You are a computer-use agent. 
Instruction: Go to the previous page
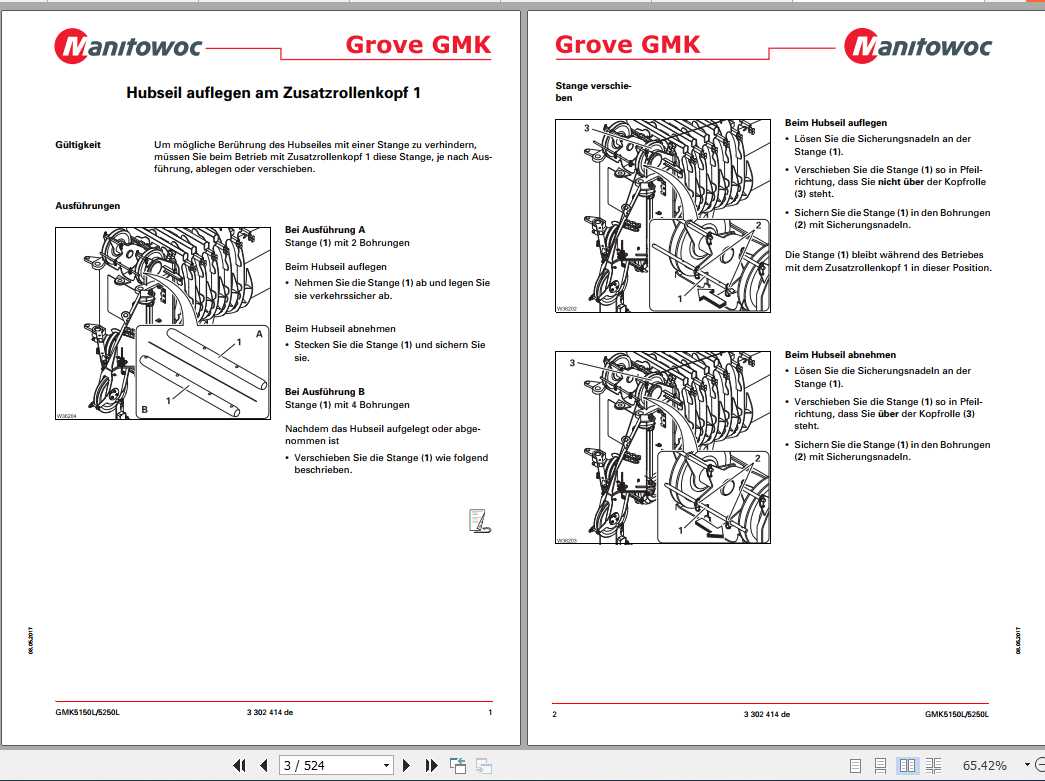(264, 766)
